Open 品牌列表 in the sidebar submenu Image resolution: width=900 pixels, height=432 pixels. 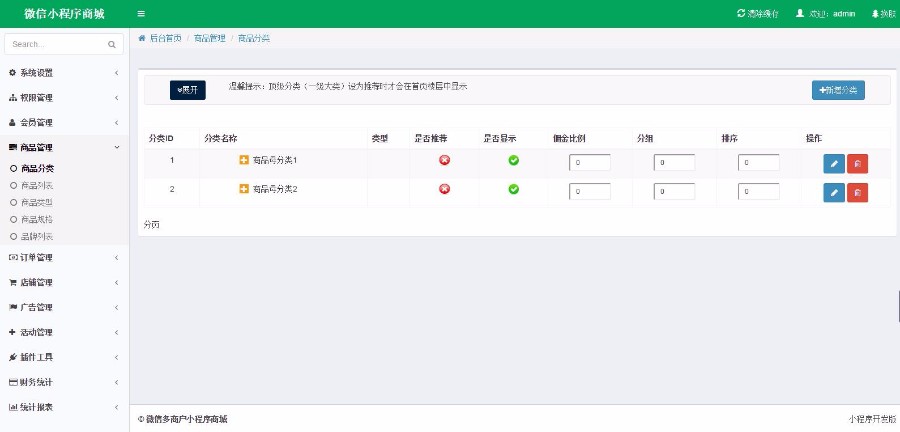pos(37,236)
